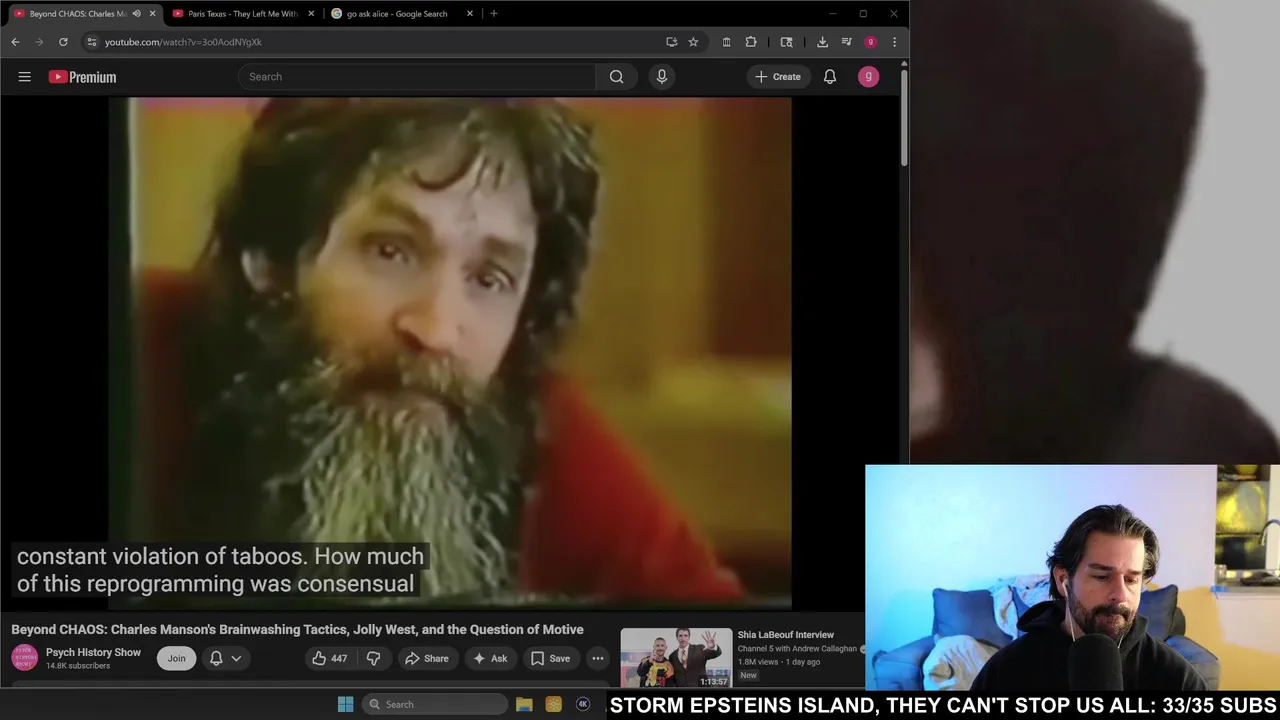This screenshot has width=1280, height=720.
Task: Open media controls icon in toolbar
Action: coord(847,42)
